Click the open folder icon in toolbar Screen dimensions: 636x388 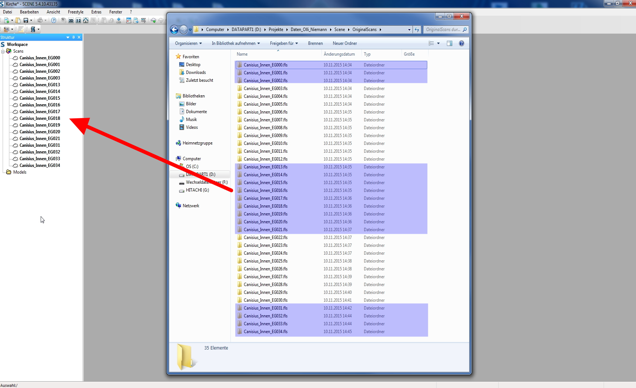click(18, 20)
